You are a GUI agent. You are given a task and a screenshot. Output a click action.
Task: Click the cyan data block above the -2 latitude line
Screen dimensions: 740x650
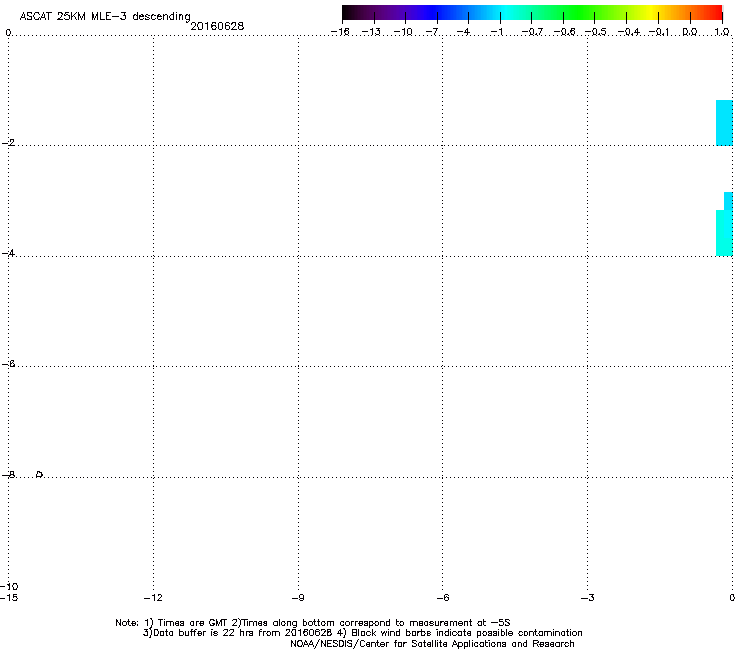pyautogui.click(x=724, y=123)
